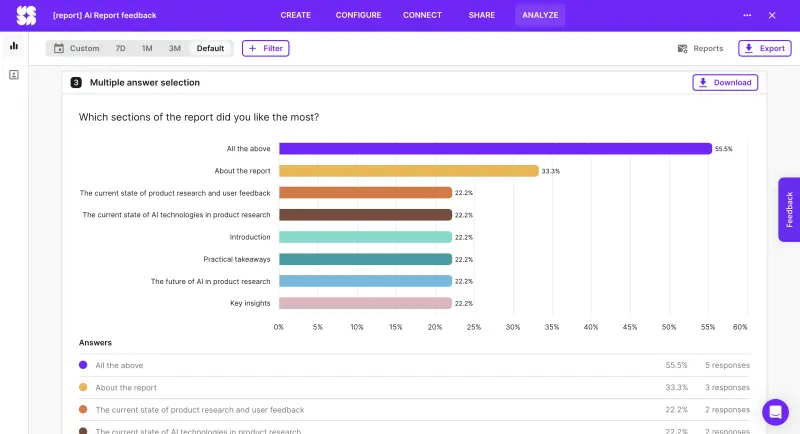Click the 55.5% value on the chart bar
This screenshot has width=800, height=434.
723,149
